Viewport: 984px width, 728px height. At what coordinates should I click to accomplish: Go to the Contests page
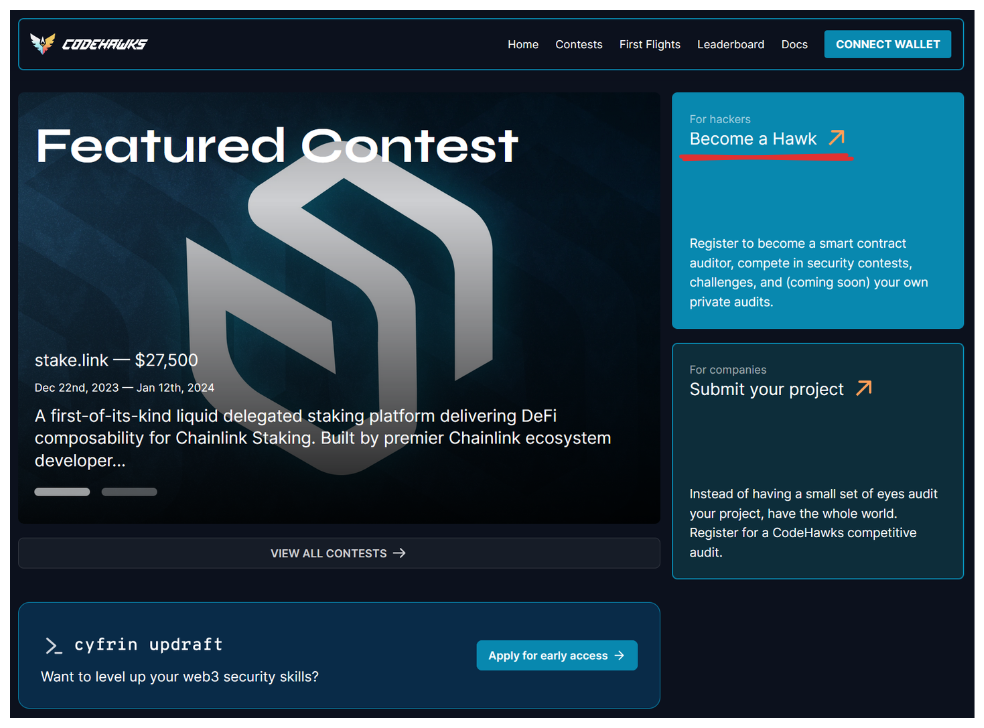(579, 44)
